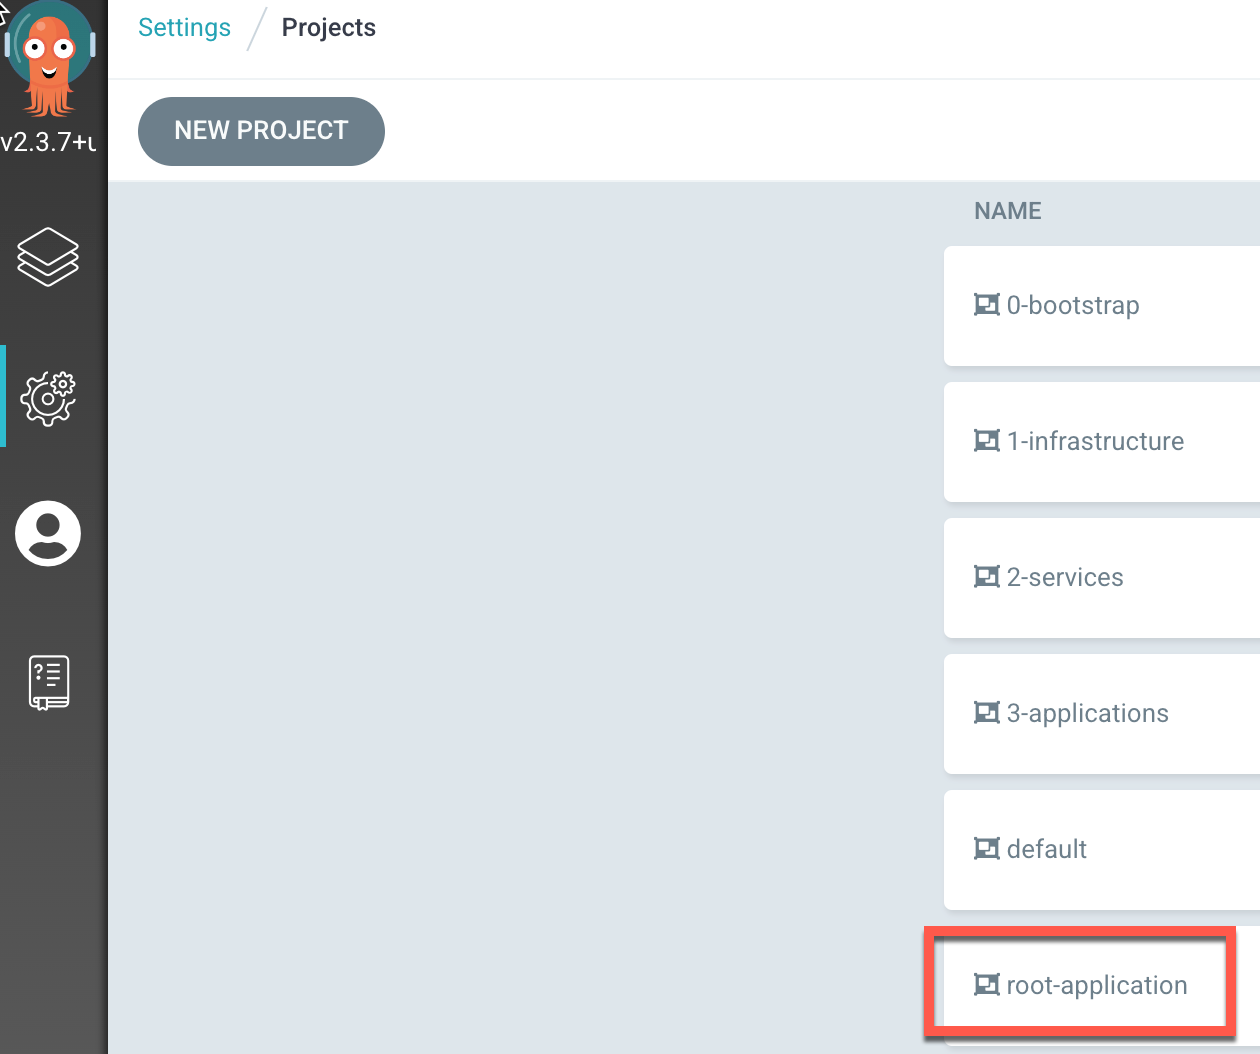1260x1054 pixels.
Task: Select the 2-services project
Action: (x=1063, y=577)
